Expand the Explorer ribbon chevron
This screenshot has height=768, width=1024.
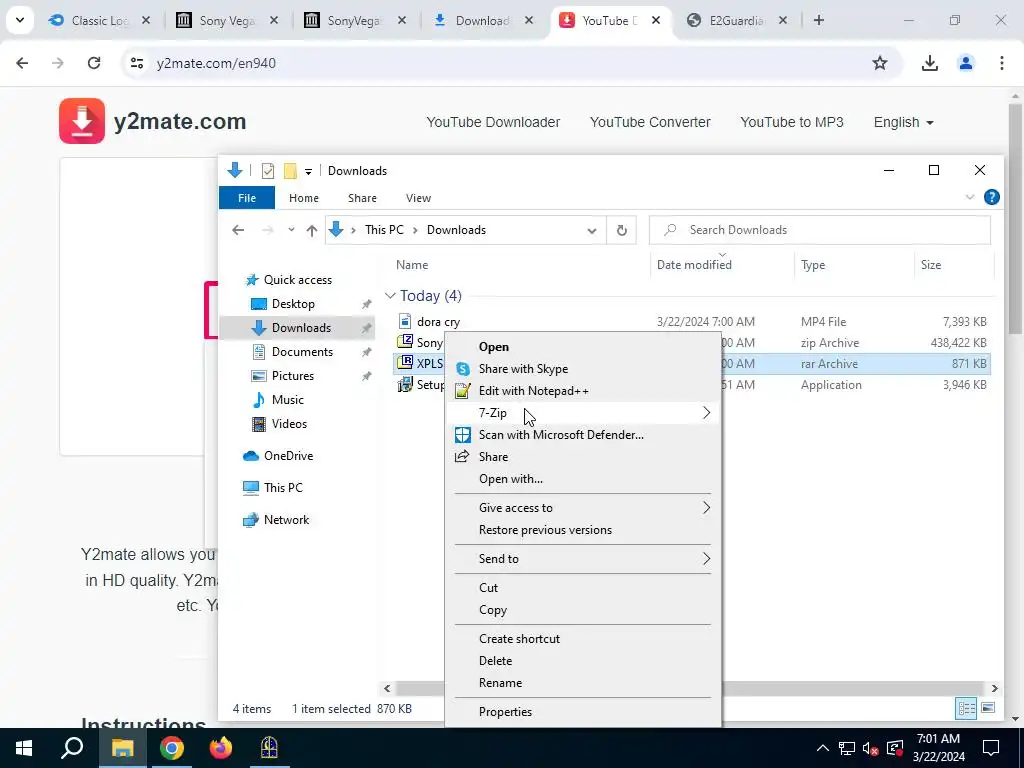pos(970,197)
